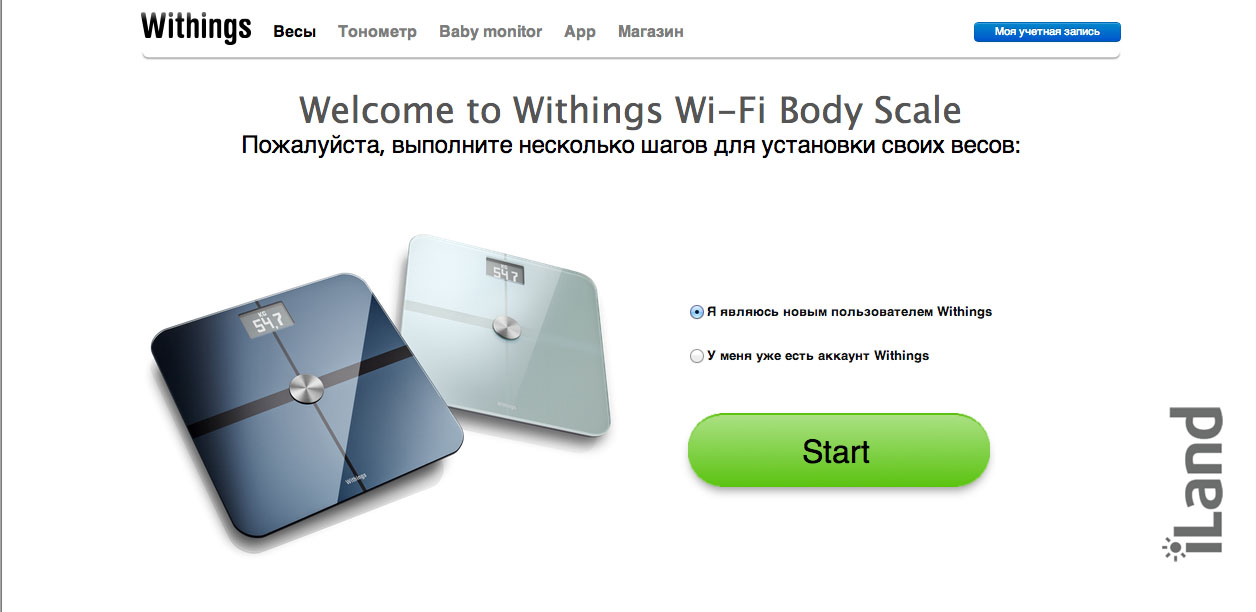Image resolution: width=1256 pixels, height=612 pixels.
Task: Click the Welcome to Withings Wi-Fi Body Scale heading
Action: (x=630, y=109)
